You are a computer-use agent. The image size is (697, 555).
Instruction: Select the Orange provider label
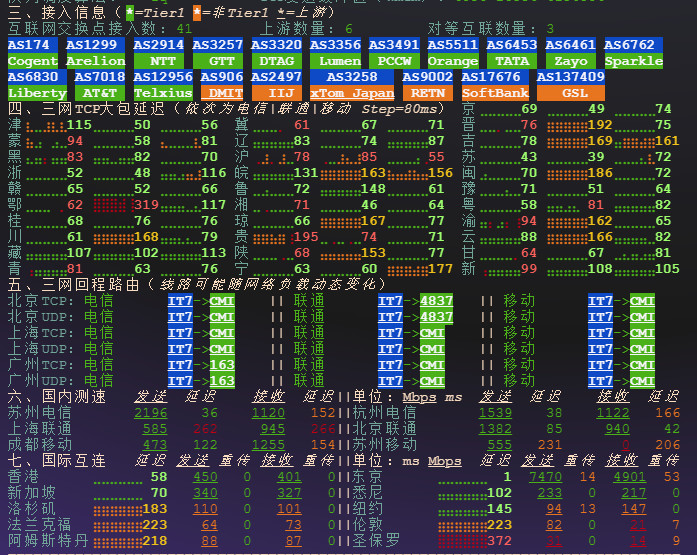453,61
